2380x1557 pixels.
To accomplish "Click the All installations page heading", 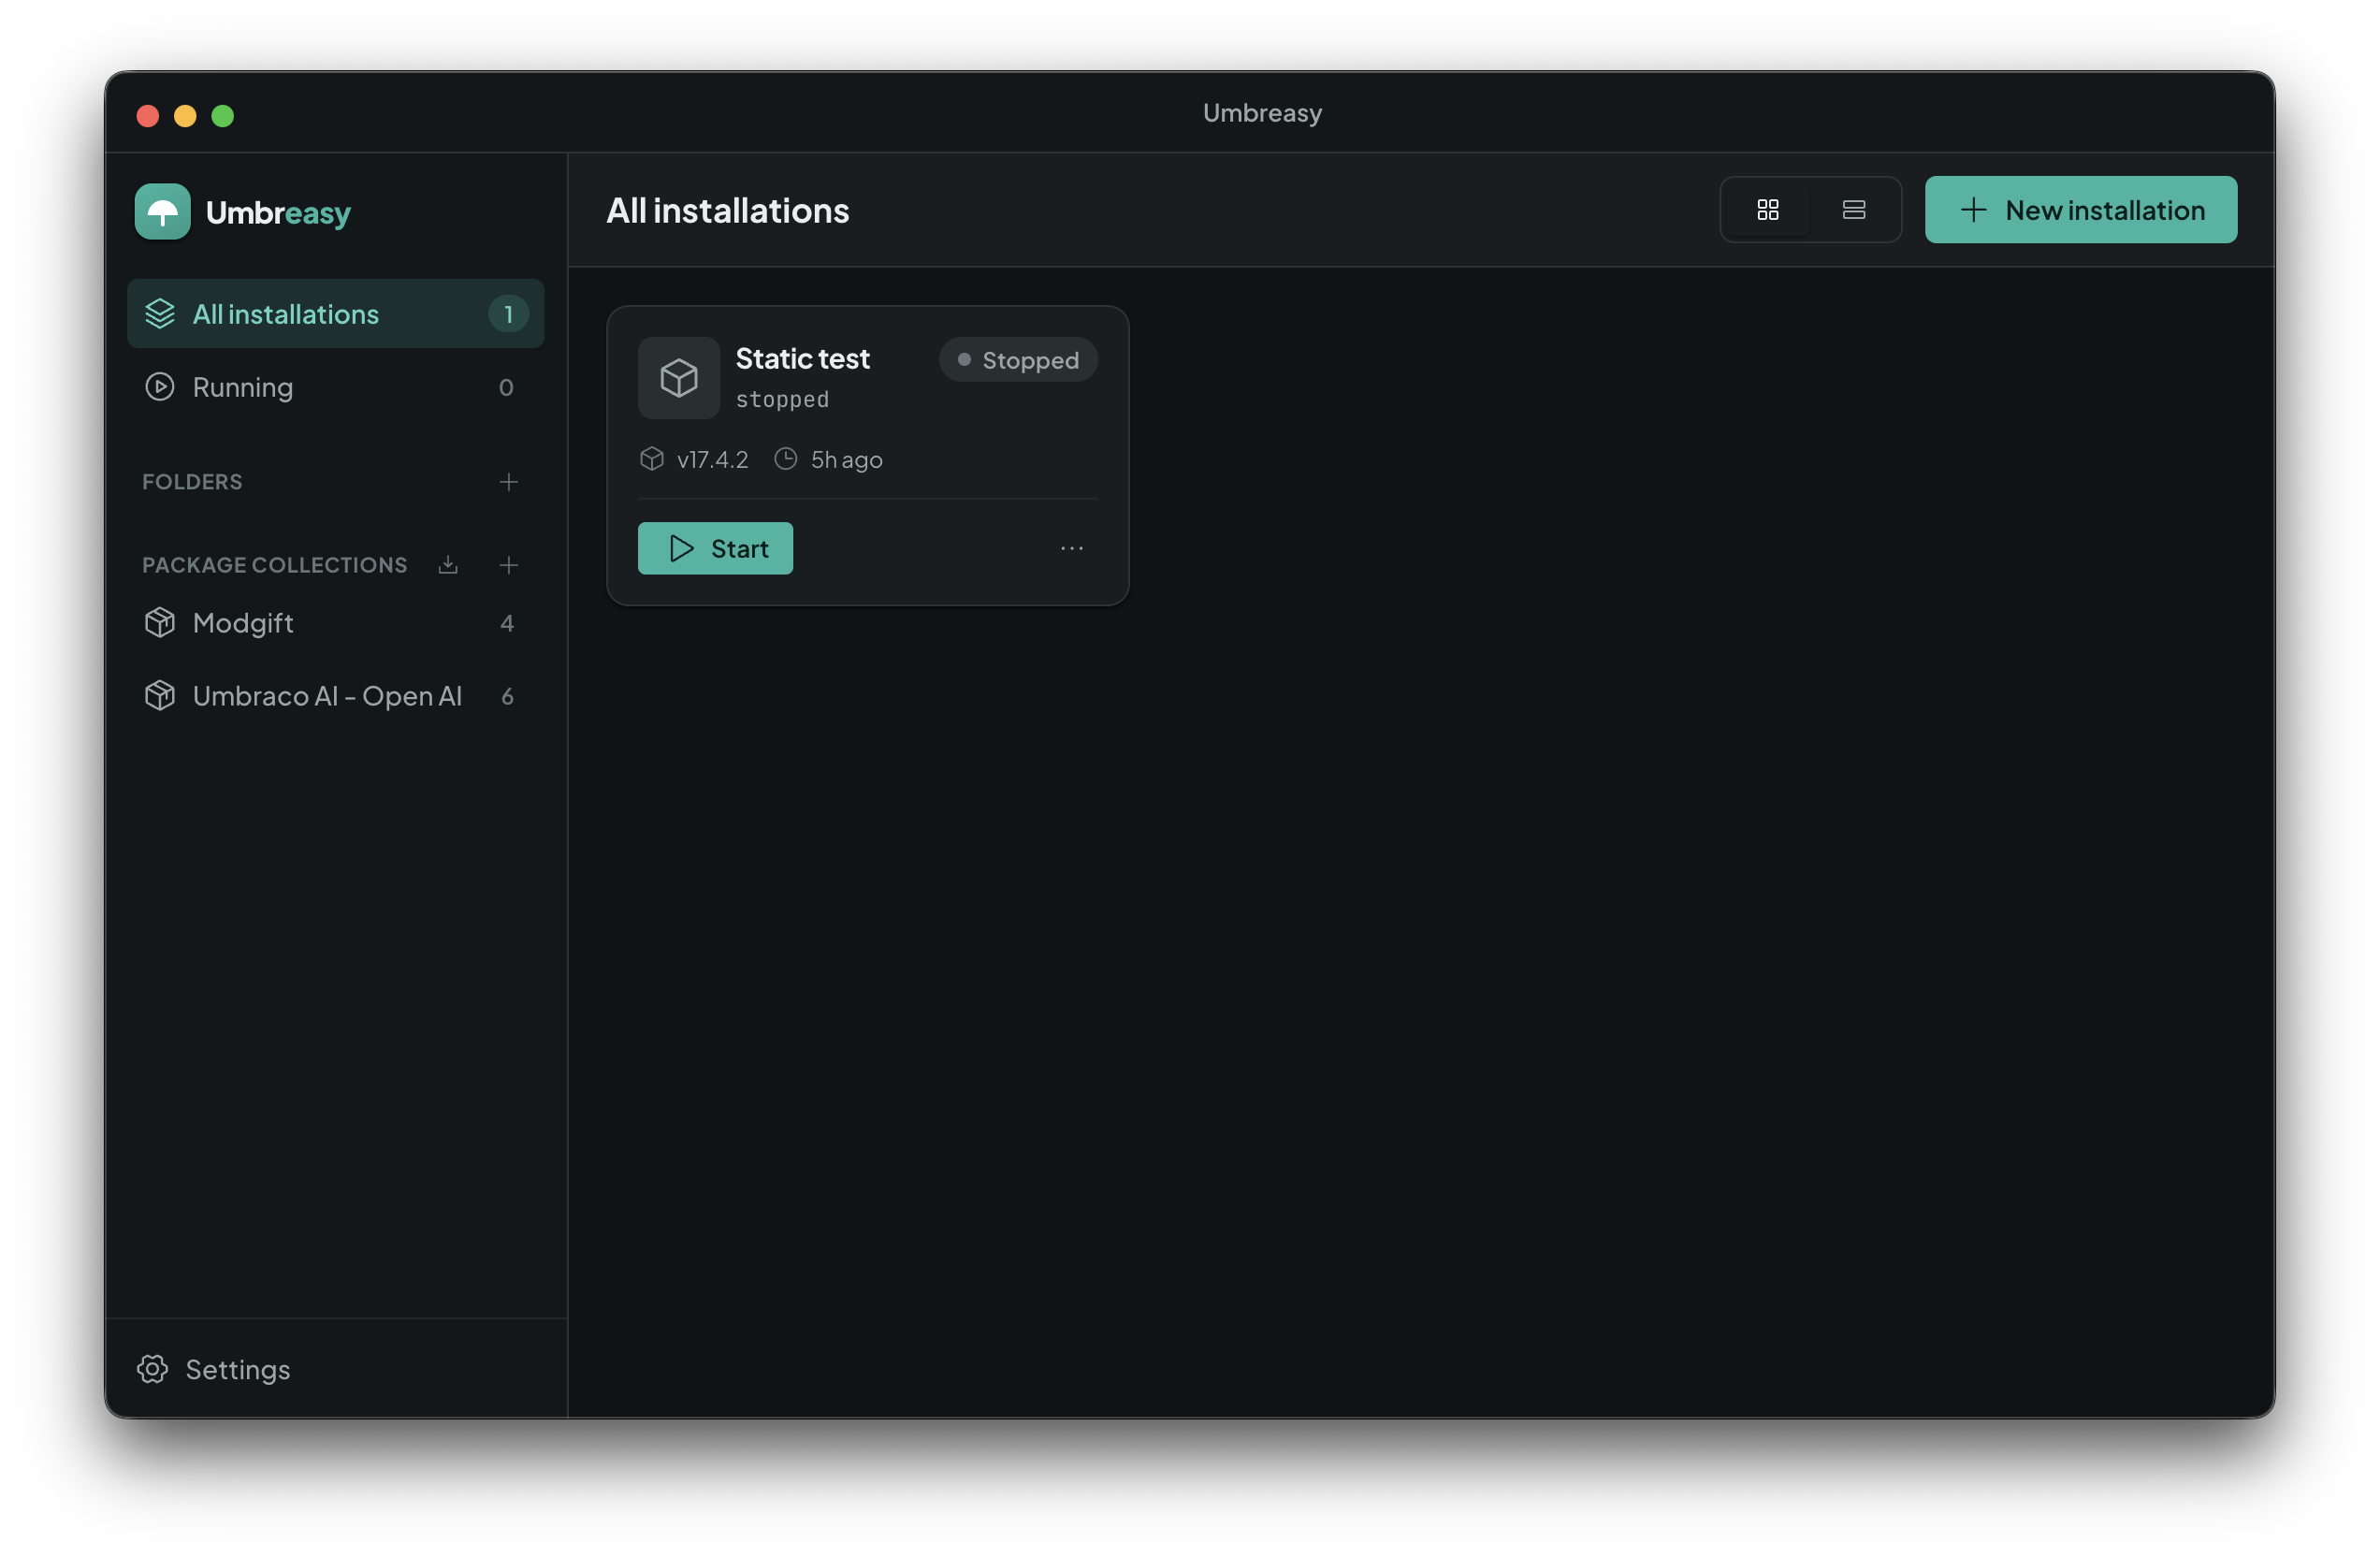I will coord(727,211).
